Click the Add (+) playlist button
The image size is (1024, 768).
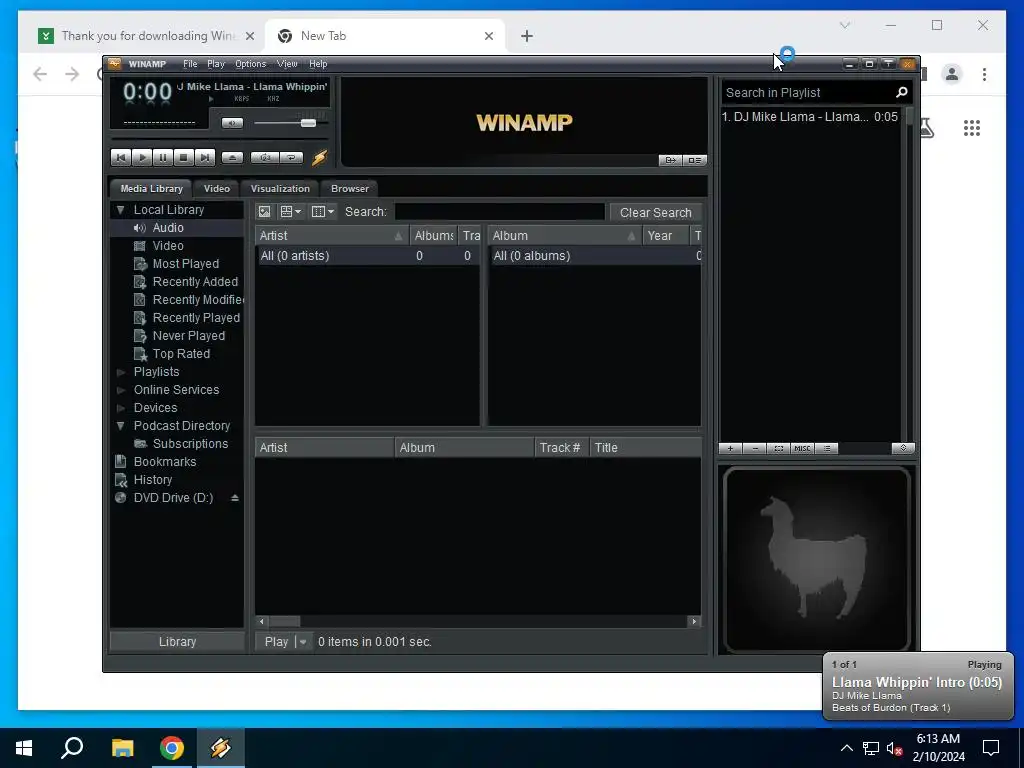(x=731, y=449)
